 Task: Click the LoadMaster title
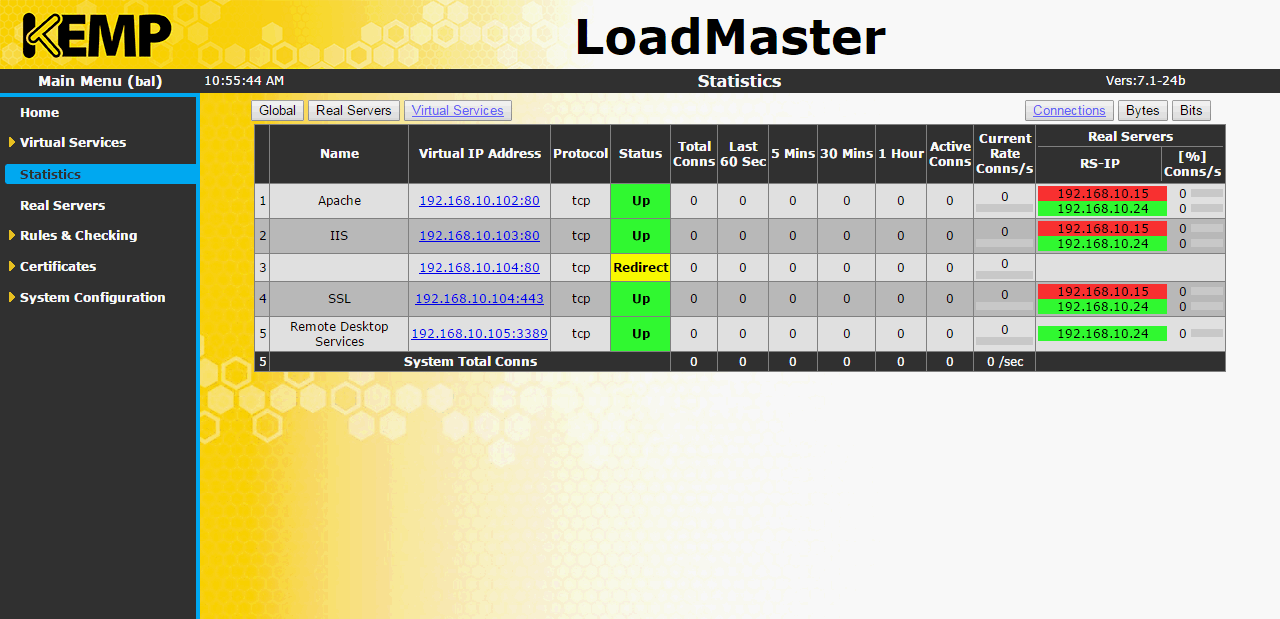tap(730, 38)
